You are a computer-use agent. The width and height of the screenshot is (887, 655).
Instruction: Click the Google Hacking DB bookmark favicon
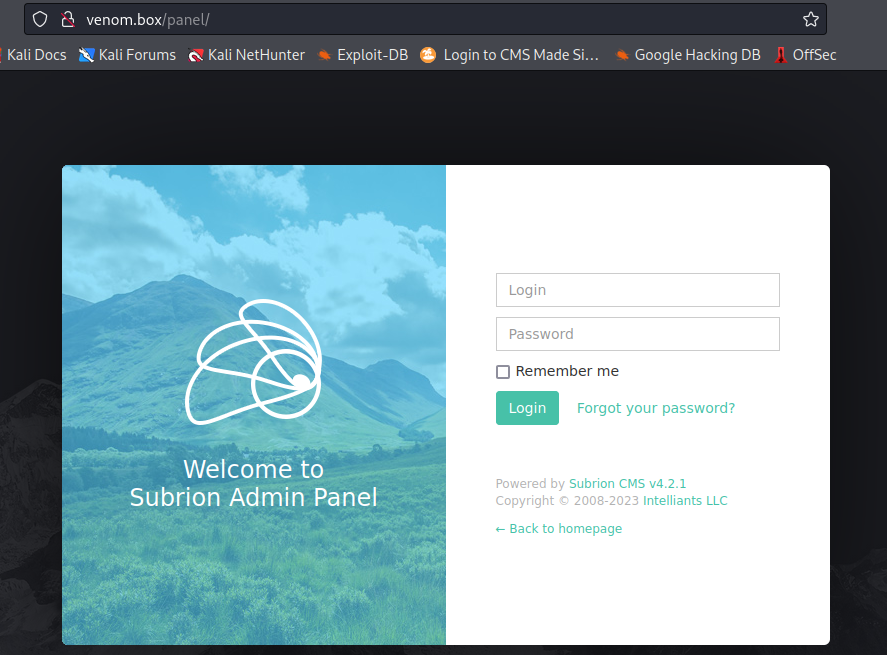click(622, 55)
